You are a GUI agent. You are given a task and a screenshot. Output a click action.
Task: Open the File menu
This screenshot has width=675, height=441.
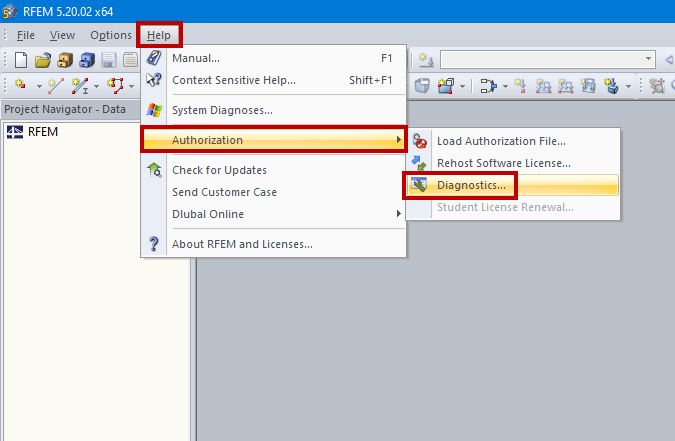coord(26,35)
